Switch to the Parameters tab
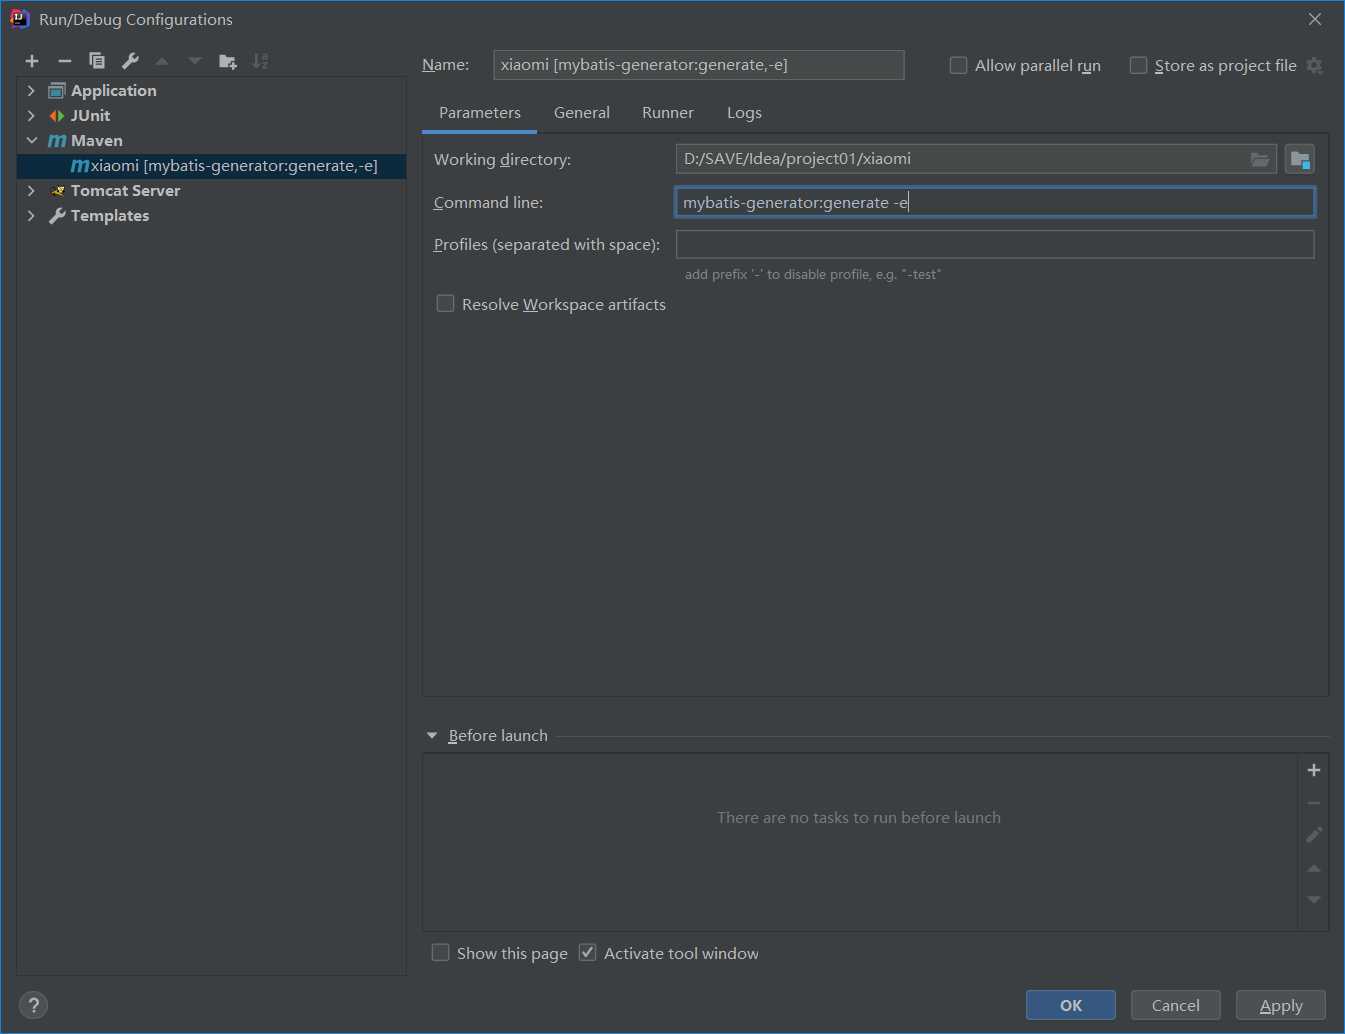Image resolution: width=1345 pixels, height=1034 pixels. click(x=480, y=113)
